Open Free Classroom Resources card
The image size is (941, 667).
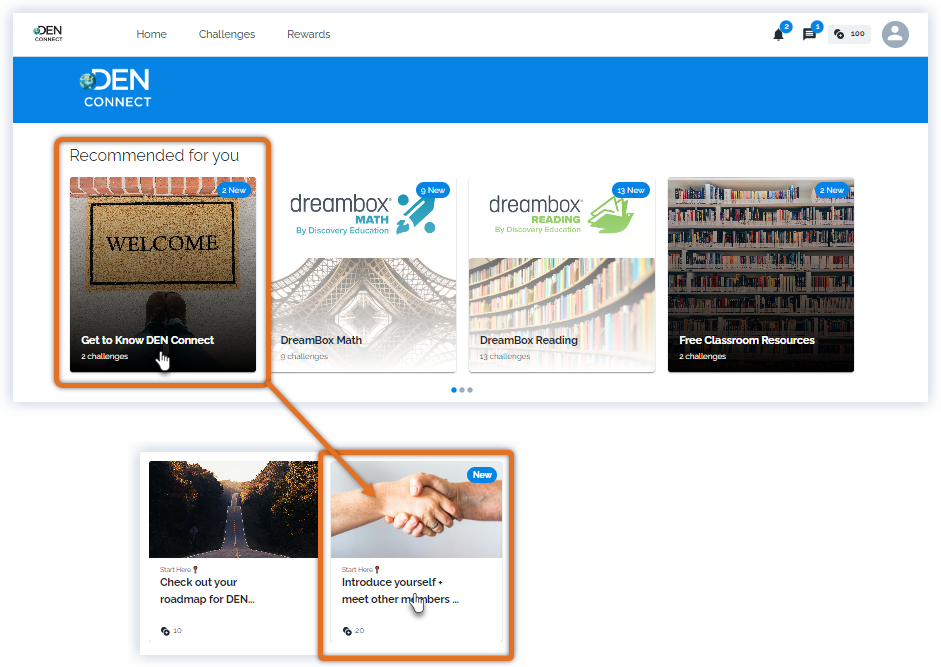click(x=761, y=274)
